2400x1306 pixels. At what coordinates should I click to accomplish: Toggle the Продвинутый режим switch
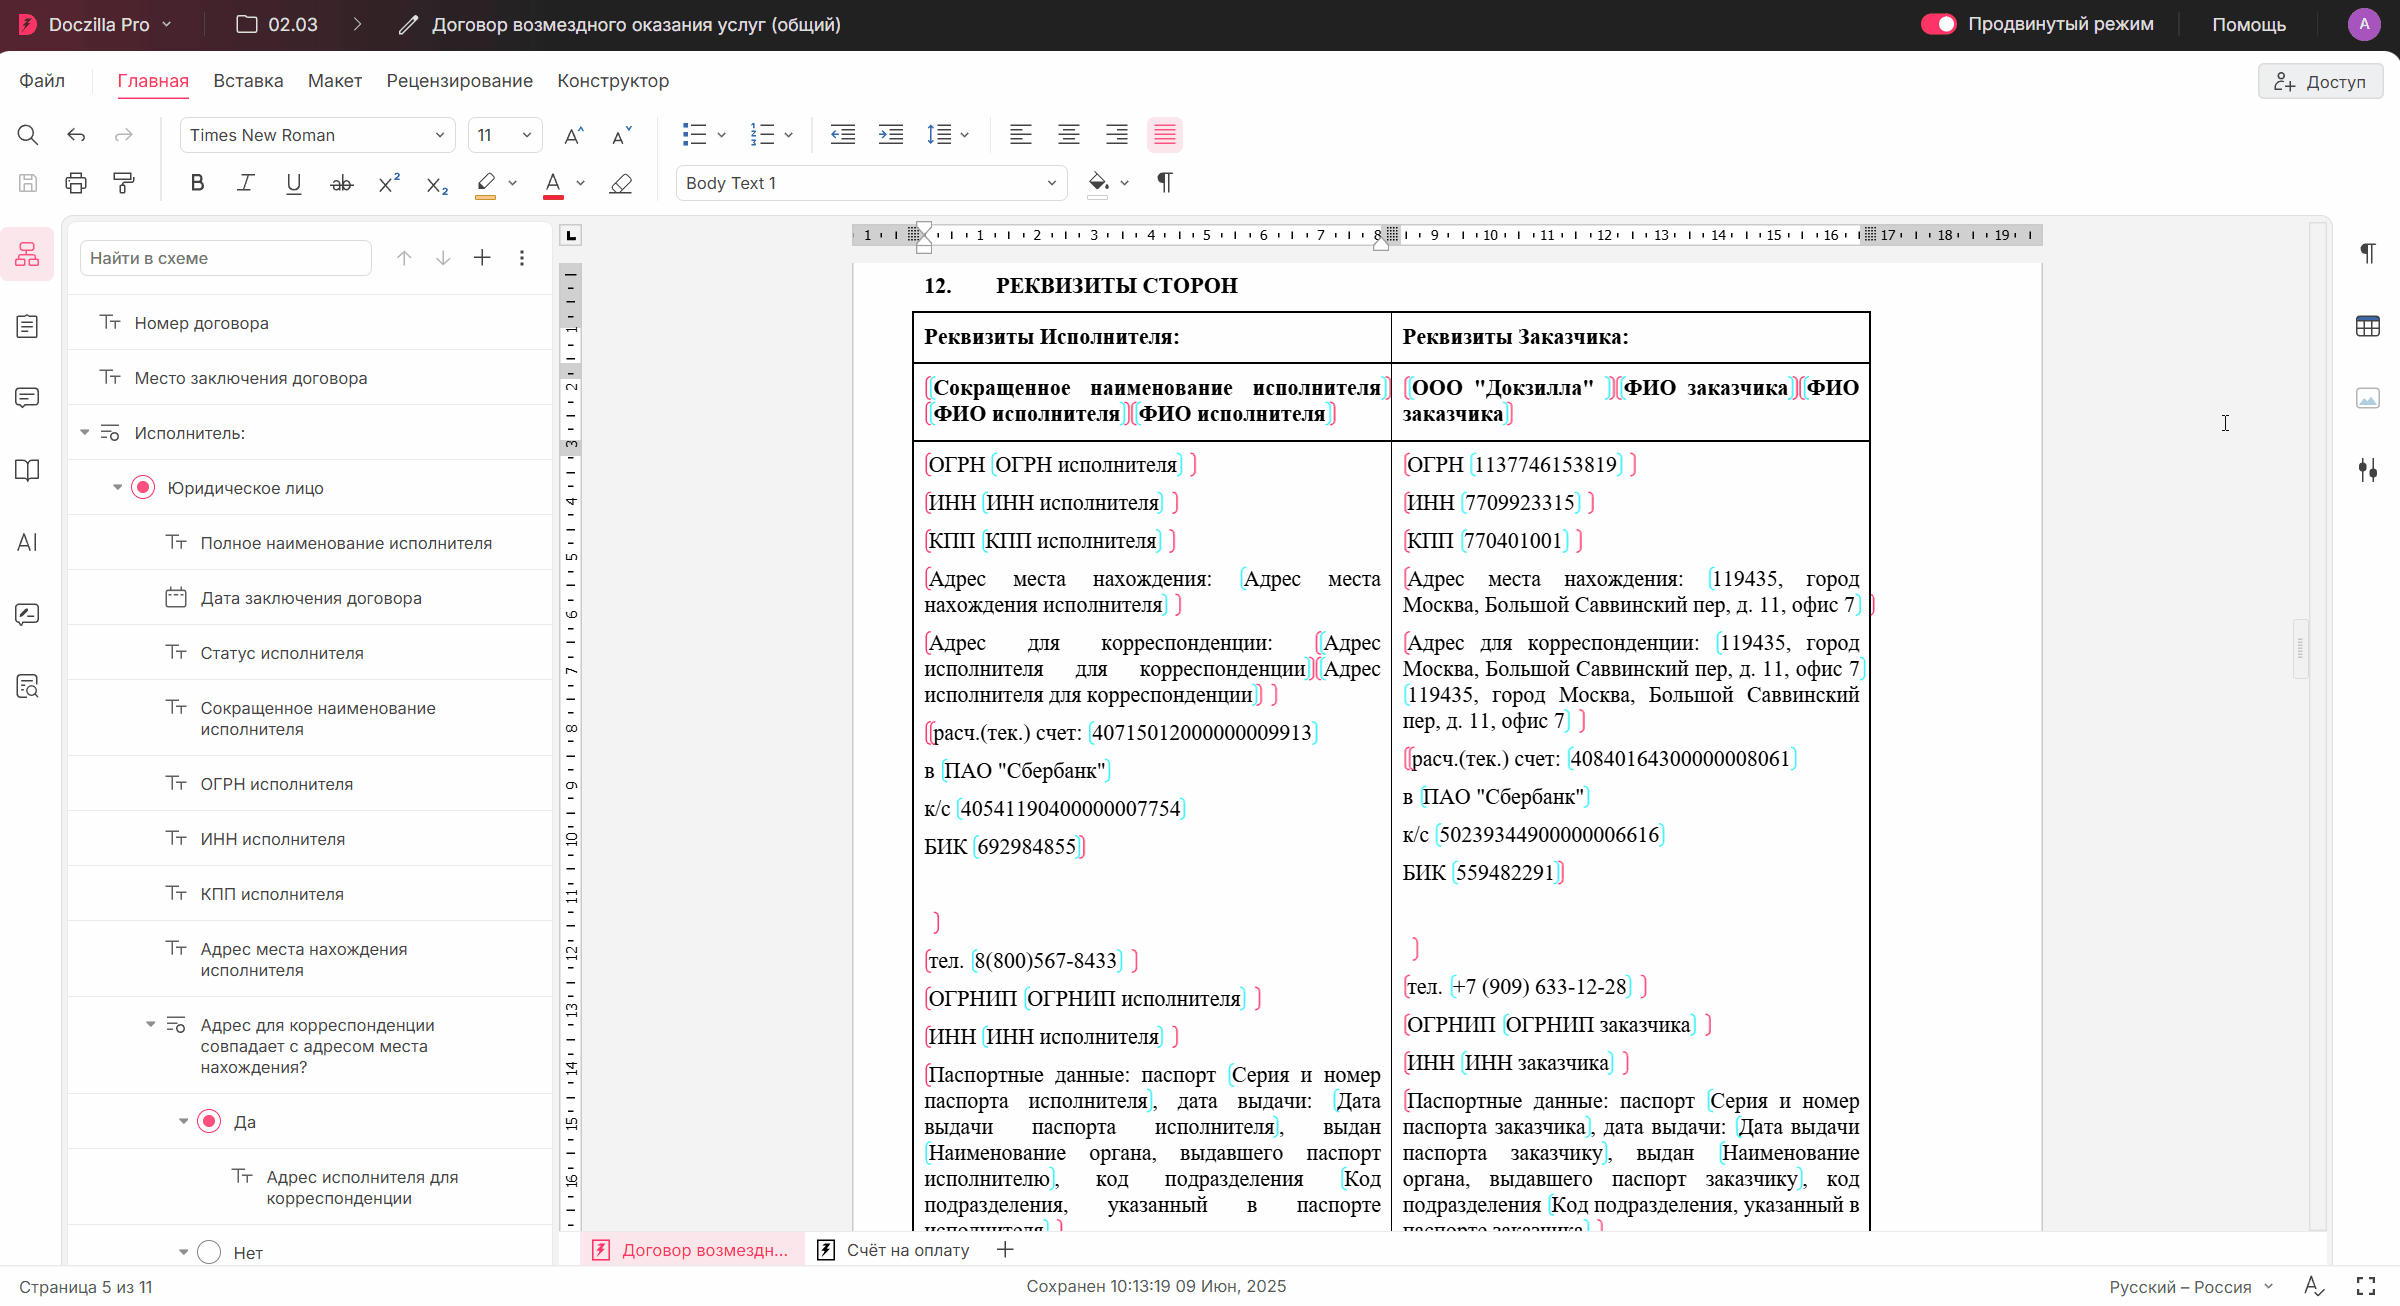point(1938,24)
